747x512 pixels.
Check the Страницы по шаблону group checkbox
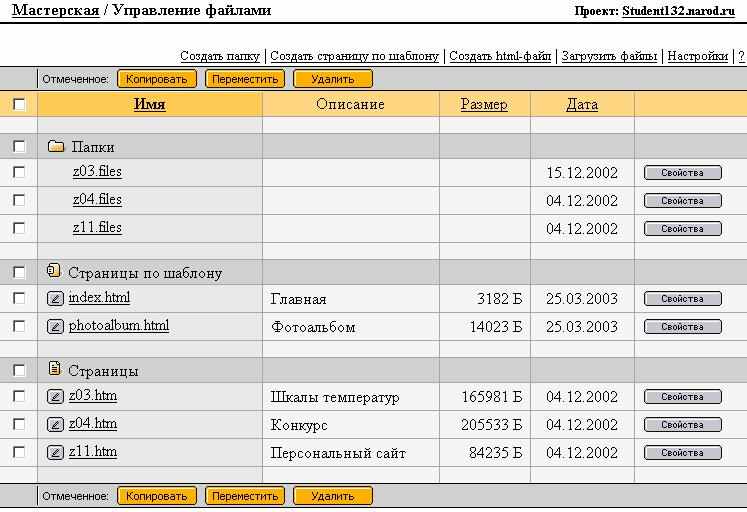[x=19, y=272]
